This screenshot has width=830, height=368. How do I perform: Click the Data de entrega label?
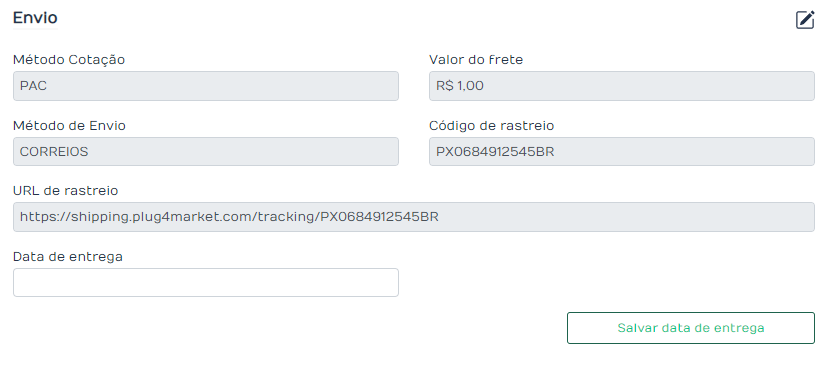[x=68, y=257]
